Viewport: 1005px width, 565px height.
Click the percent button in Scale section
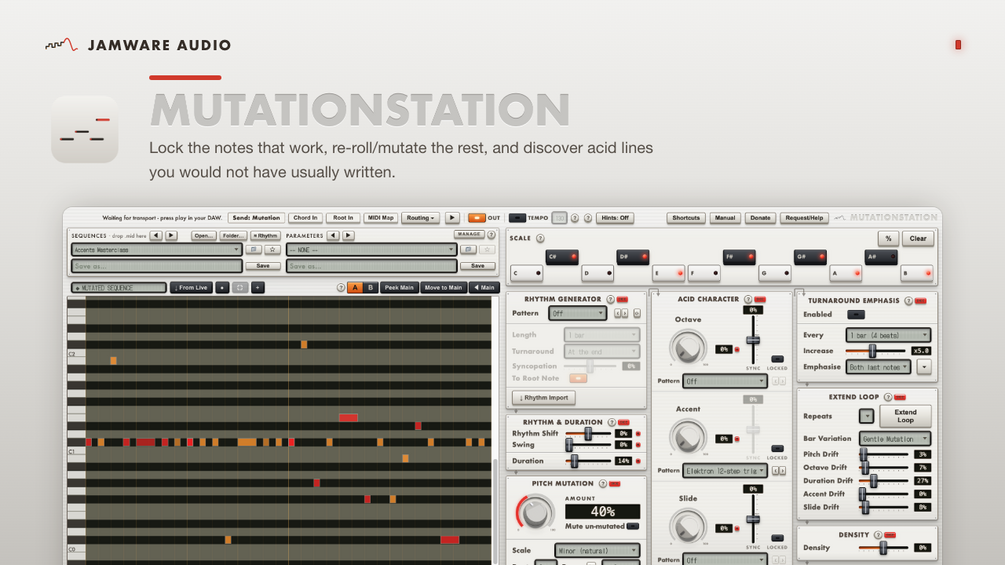[x=888, y=238]
